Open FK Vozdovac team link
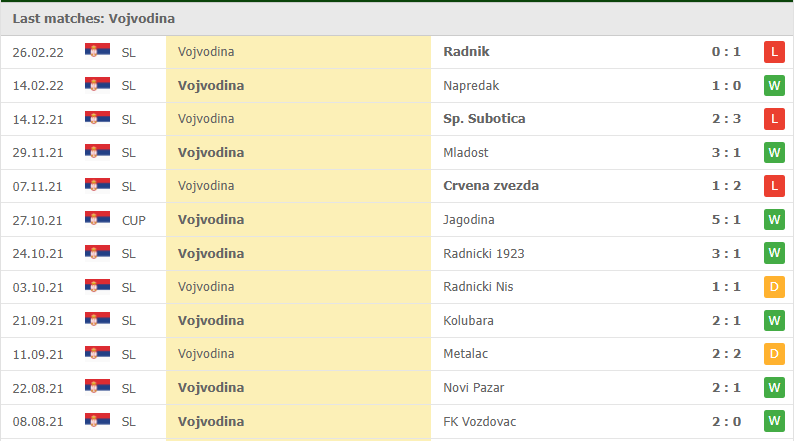794x441 pixels. (x=480, y=421)
